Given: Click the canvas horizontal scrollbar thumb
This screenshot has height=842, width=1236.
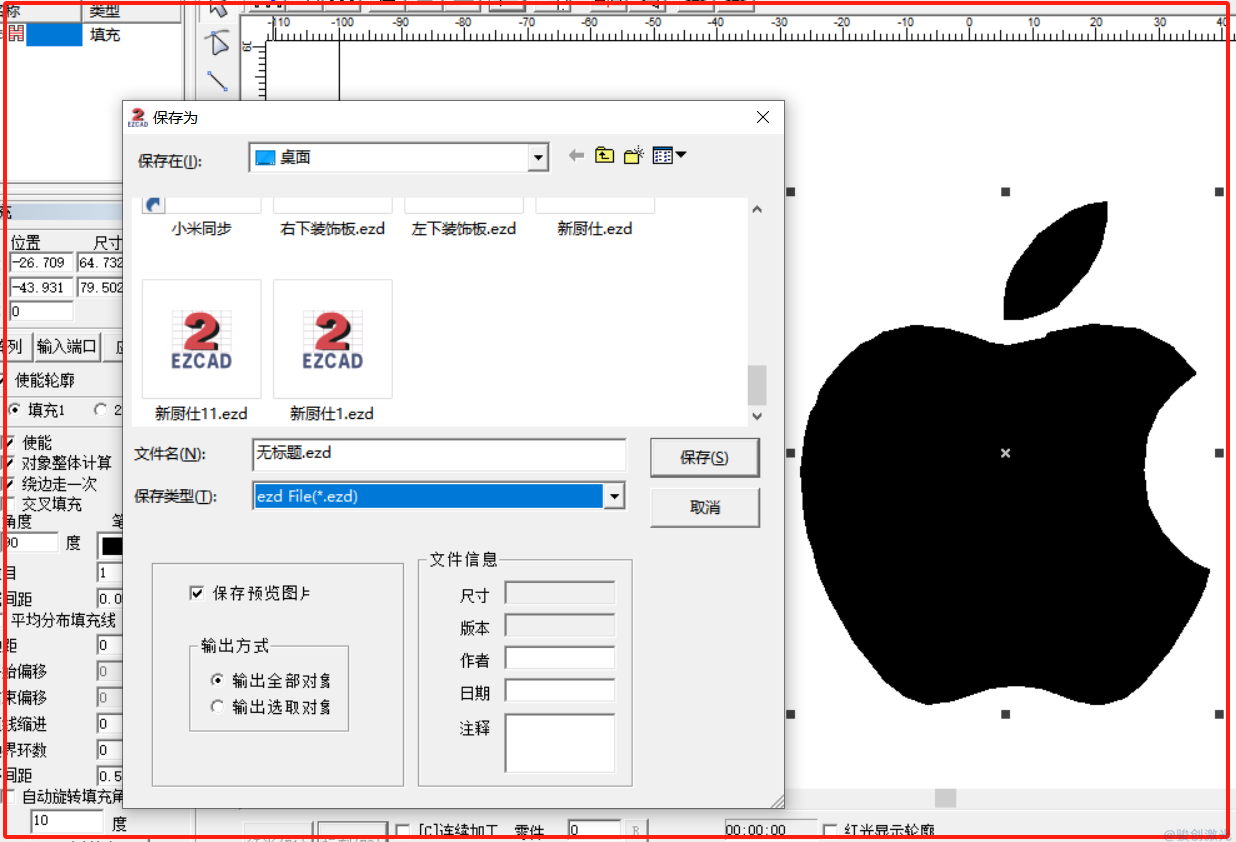Looking at the screenshot, I should 945,798.
